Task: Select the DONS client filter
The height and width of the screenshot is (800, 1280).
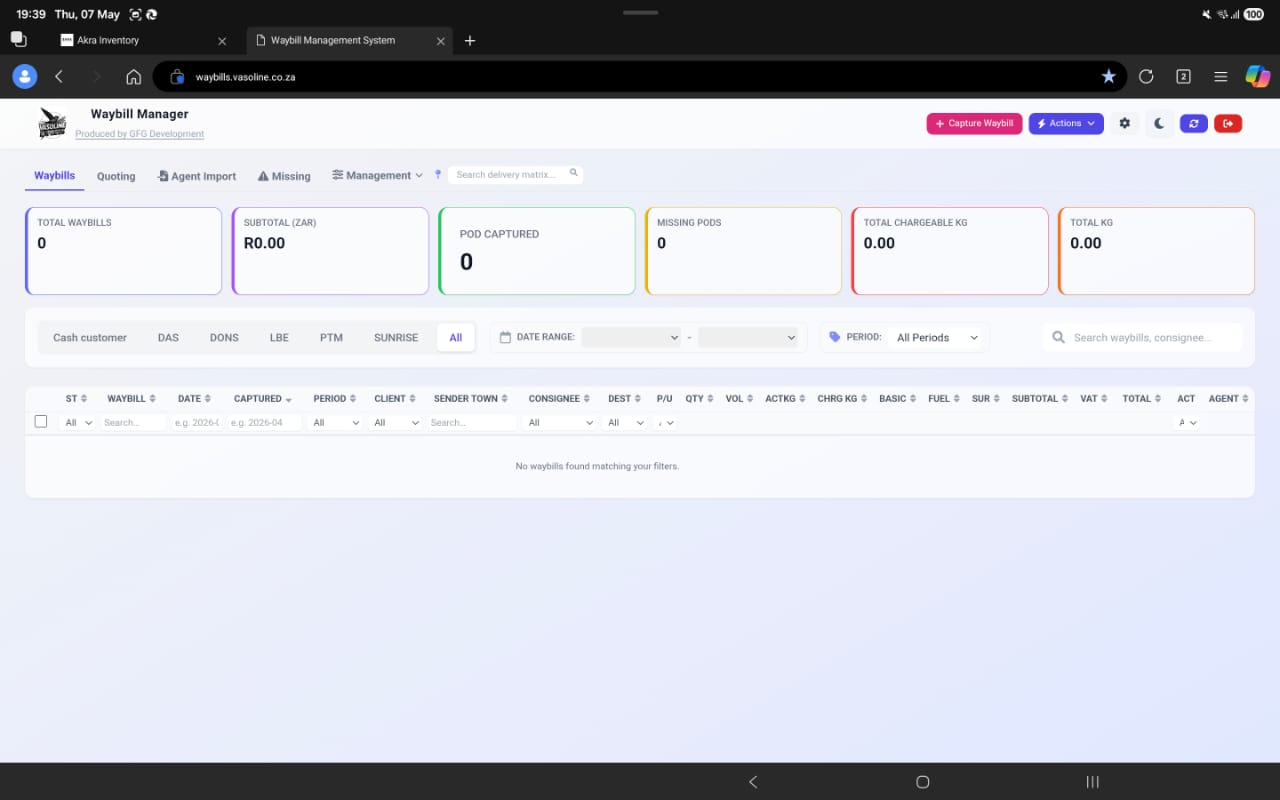Action: (x=224, y=337)
